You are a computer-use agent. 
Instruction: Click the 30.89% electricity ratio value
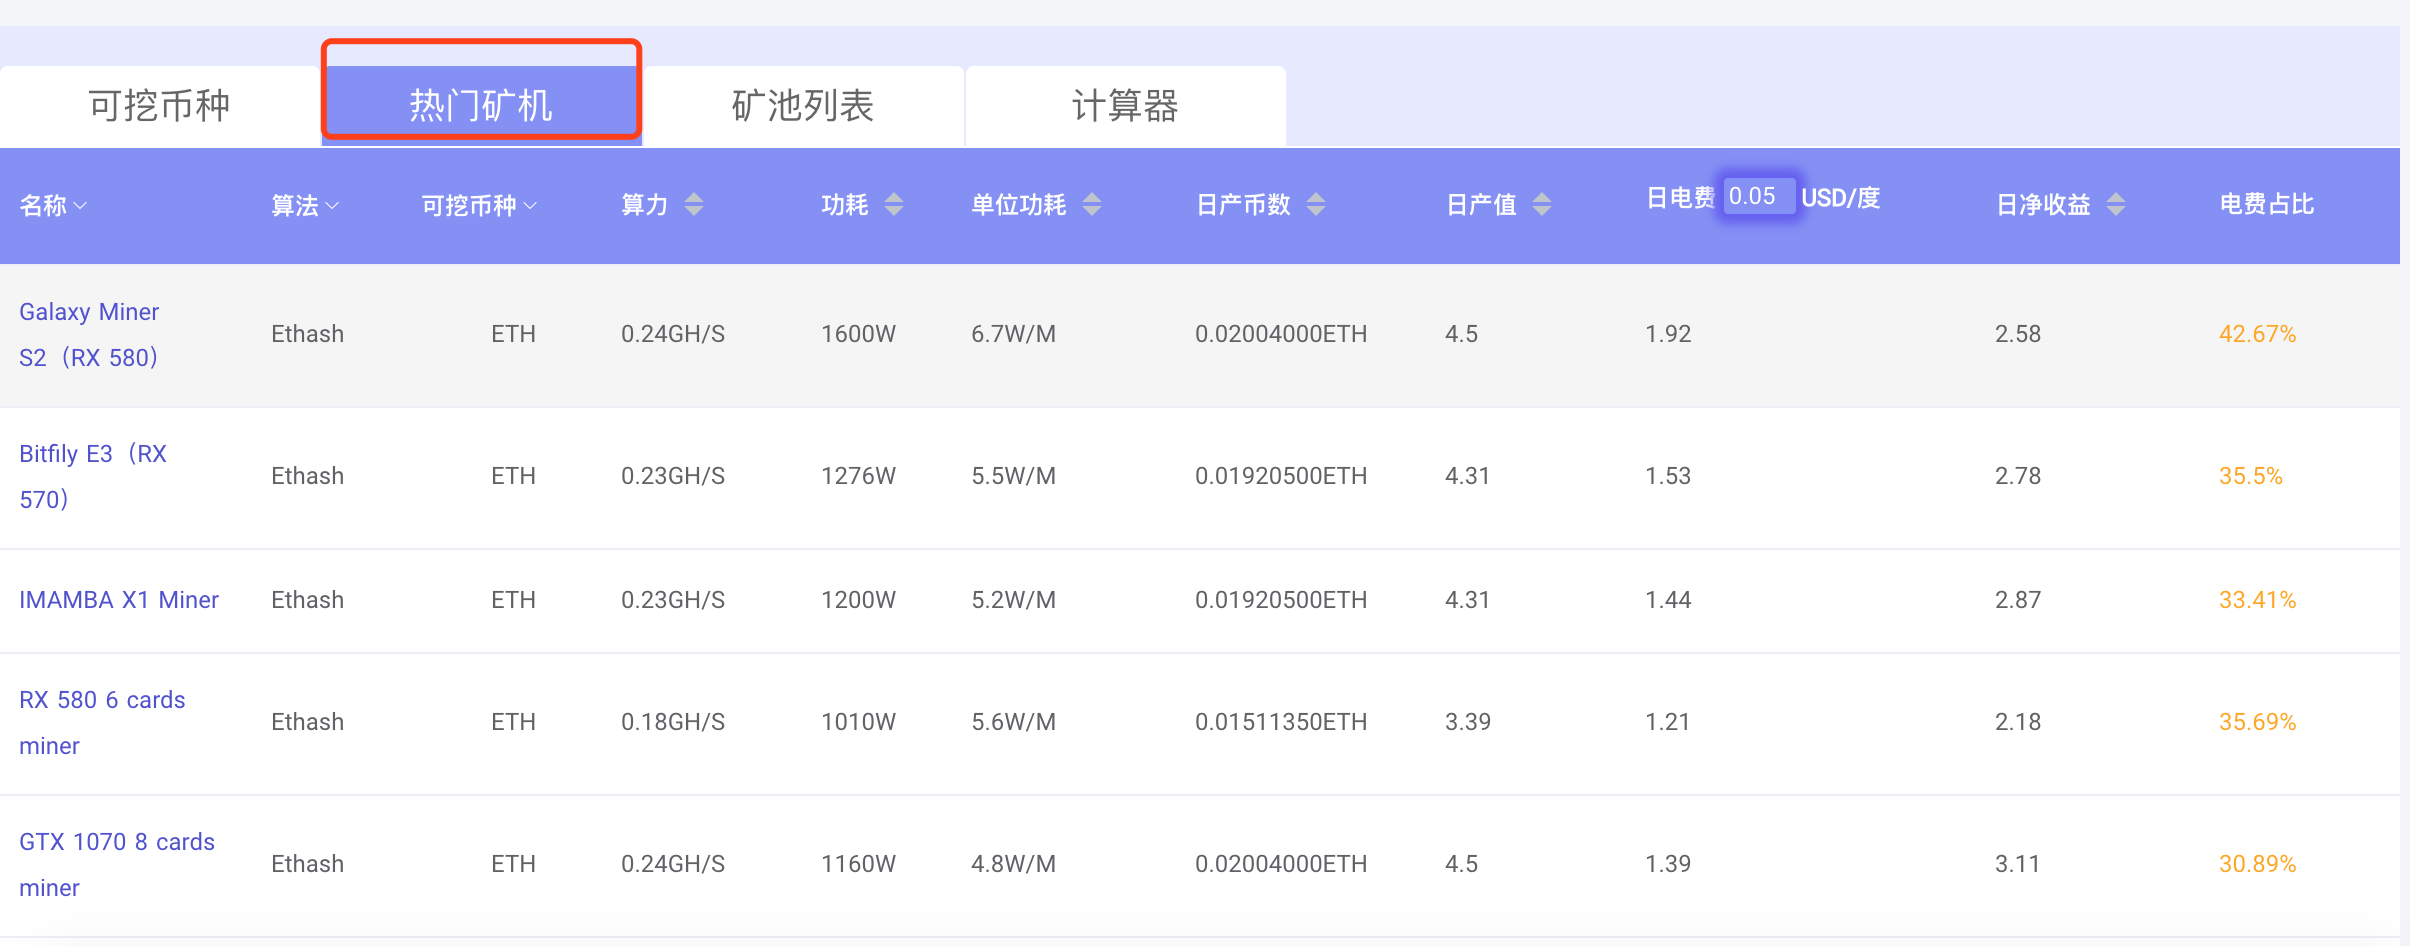(x=2257, y=864)
